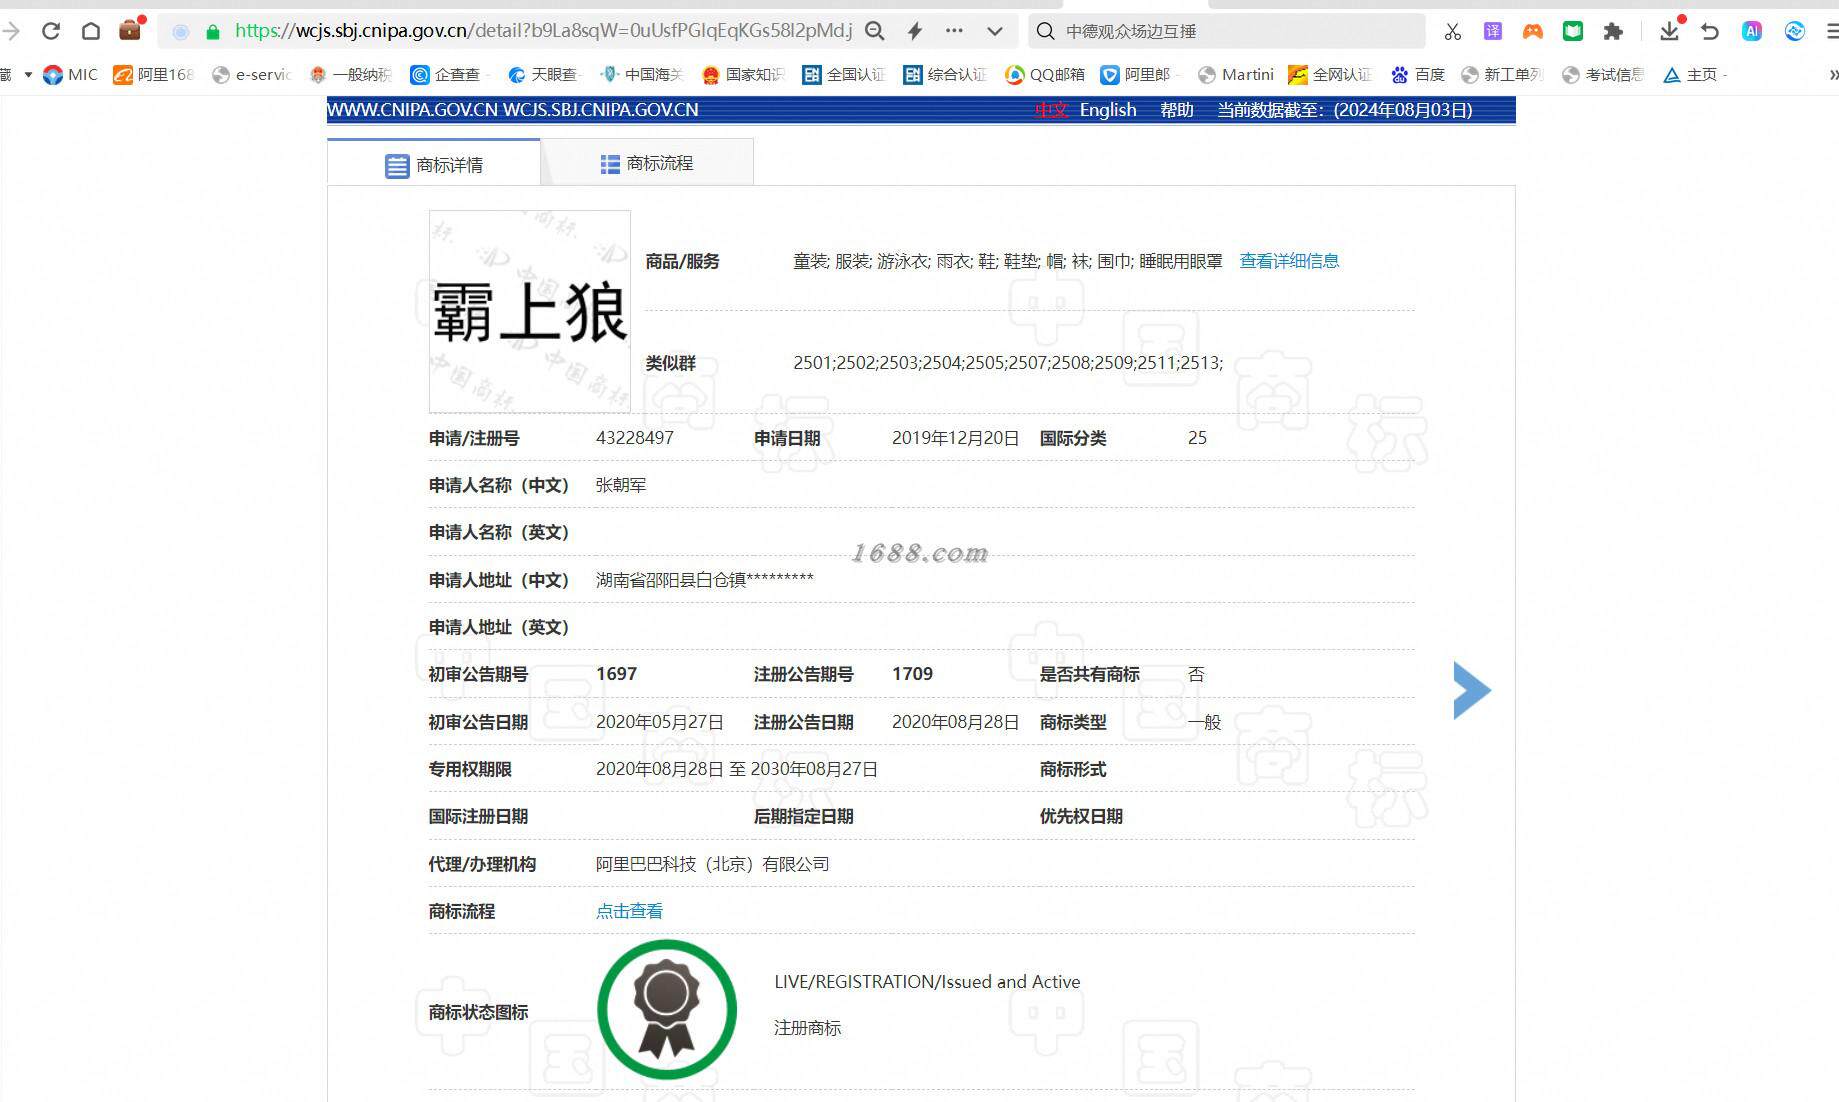Select the 商标详情 tab
The width and height of the screenshot is (1839, 1102).
pyautogui.click(x=434, y=164)
